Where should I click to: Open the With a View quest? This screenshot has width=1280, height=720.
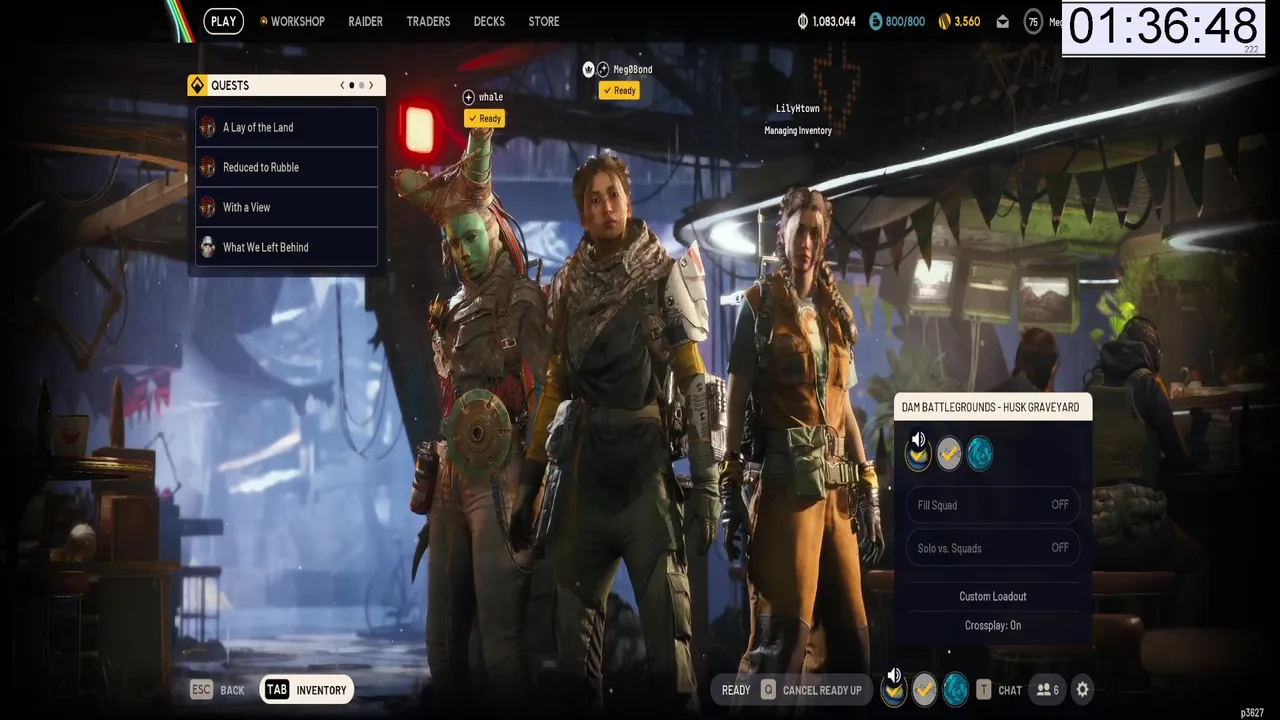[287, 207]
